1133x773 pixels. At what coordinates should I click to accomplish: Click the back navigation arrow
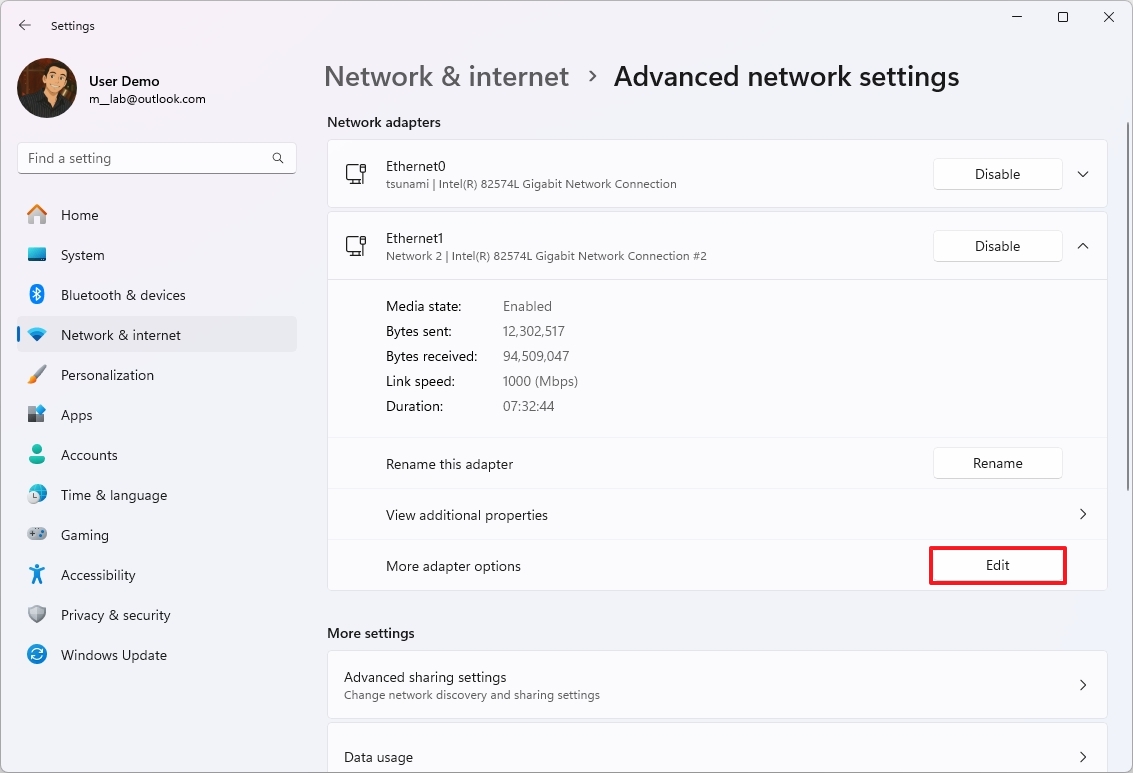24,25
